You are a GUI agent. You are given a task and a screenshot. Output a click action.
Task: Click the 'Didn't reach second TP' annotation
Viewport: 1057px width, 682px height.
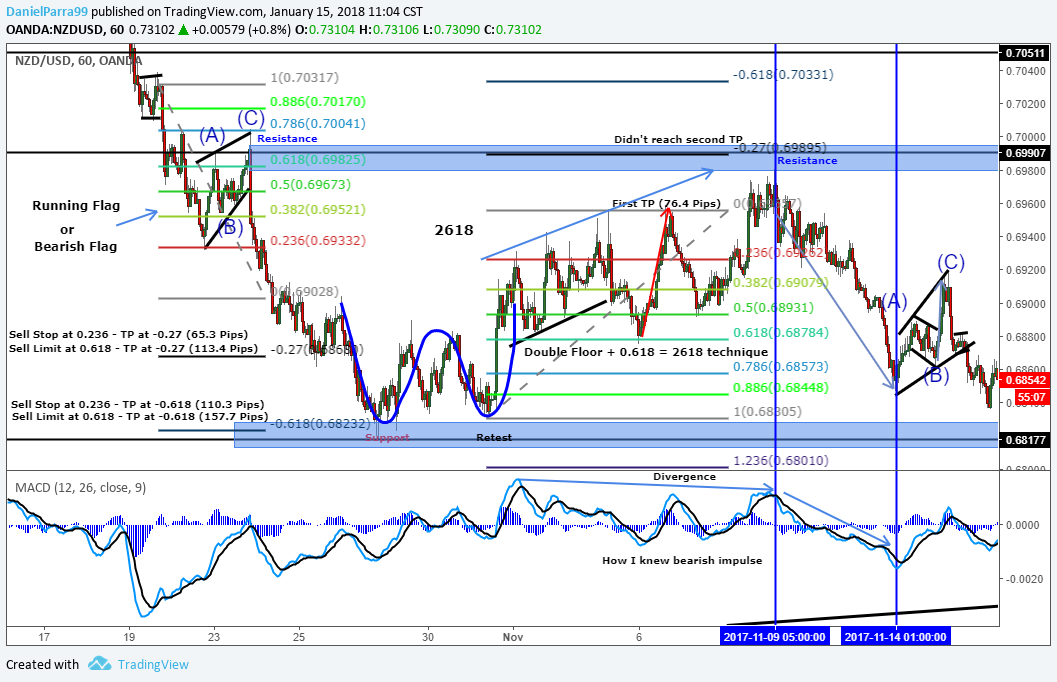(678, 140)
